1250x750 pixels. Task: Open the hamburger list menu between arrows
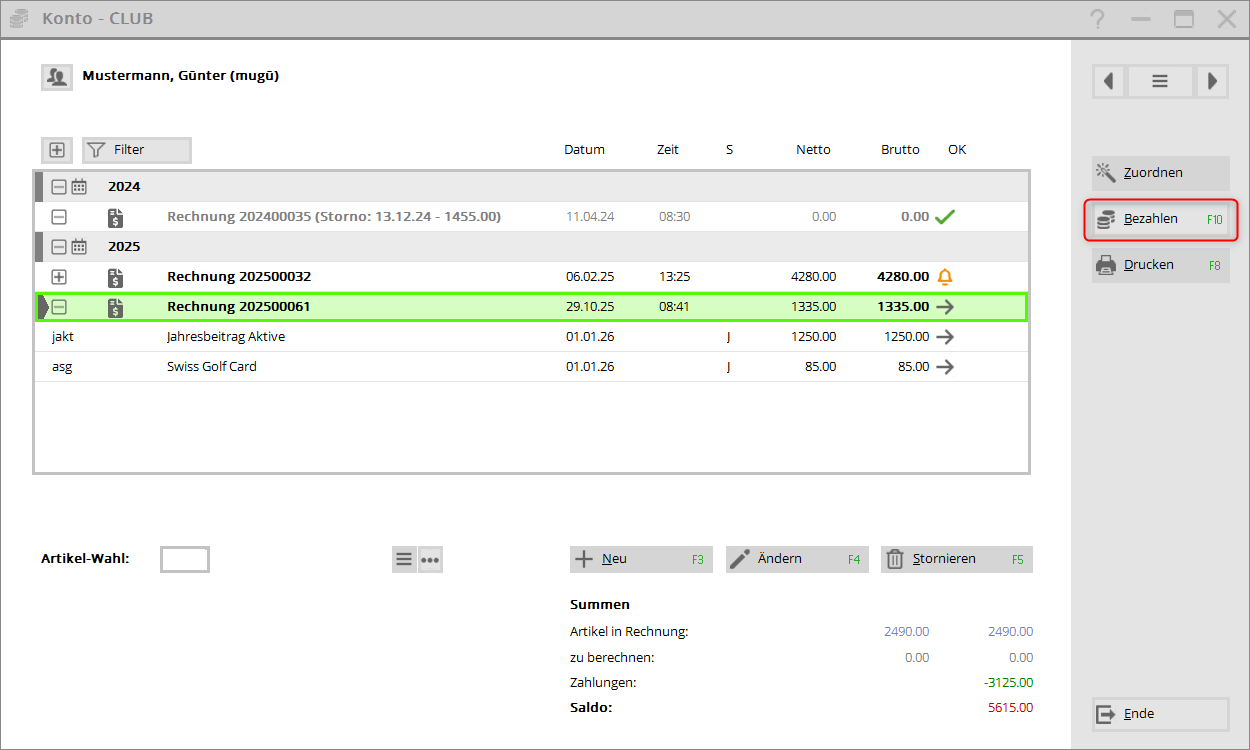1160,81
